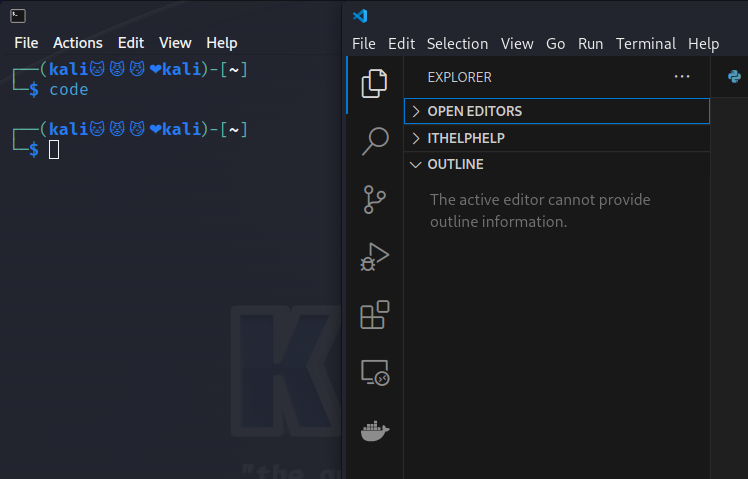Open VS Code Selection menu
This screenshot has height=479, width=748.
point(457,44)
